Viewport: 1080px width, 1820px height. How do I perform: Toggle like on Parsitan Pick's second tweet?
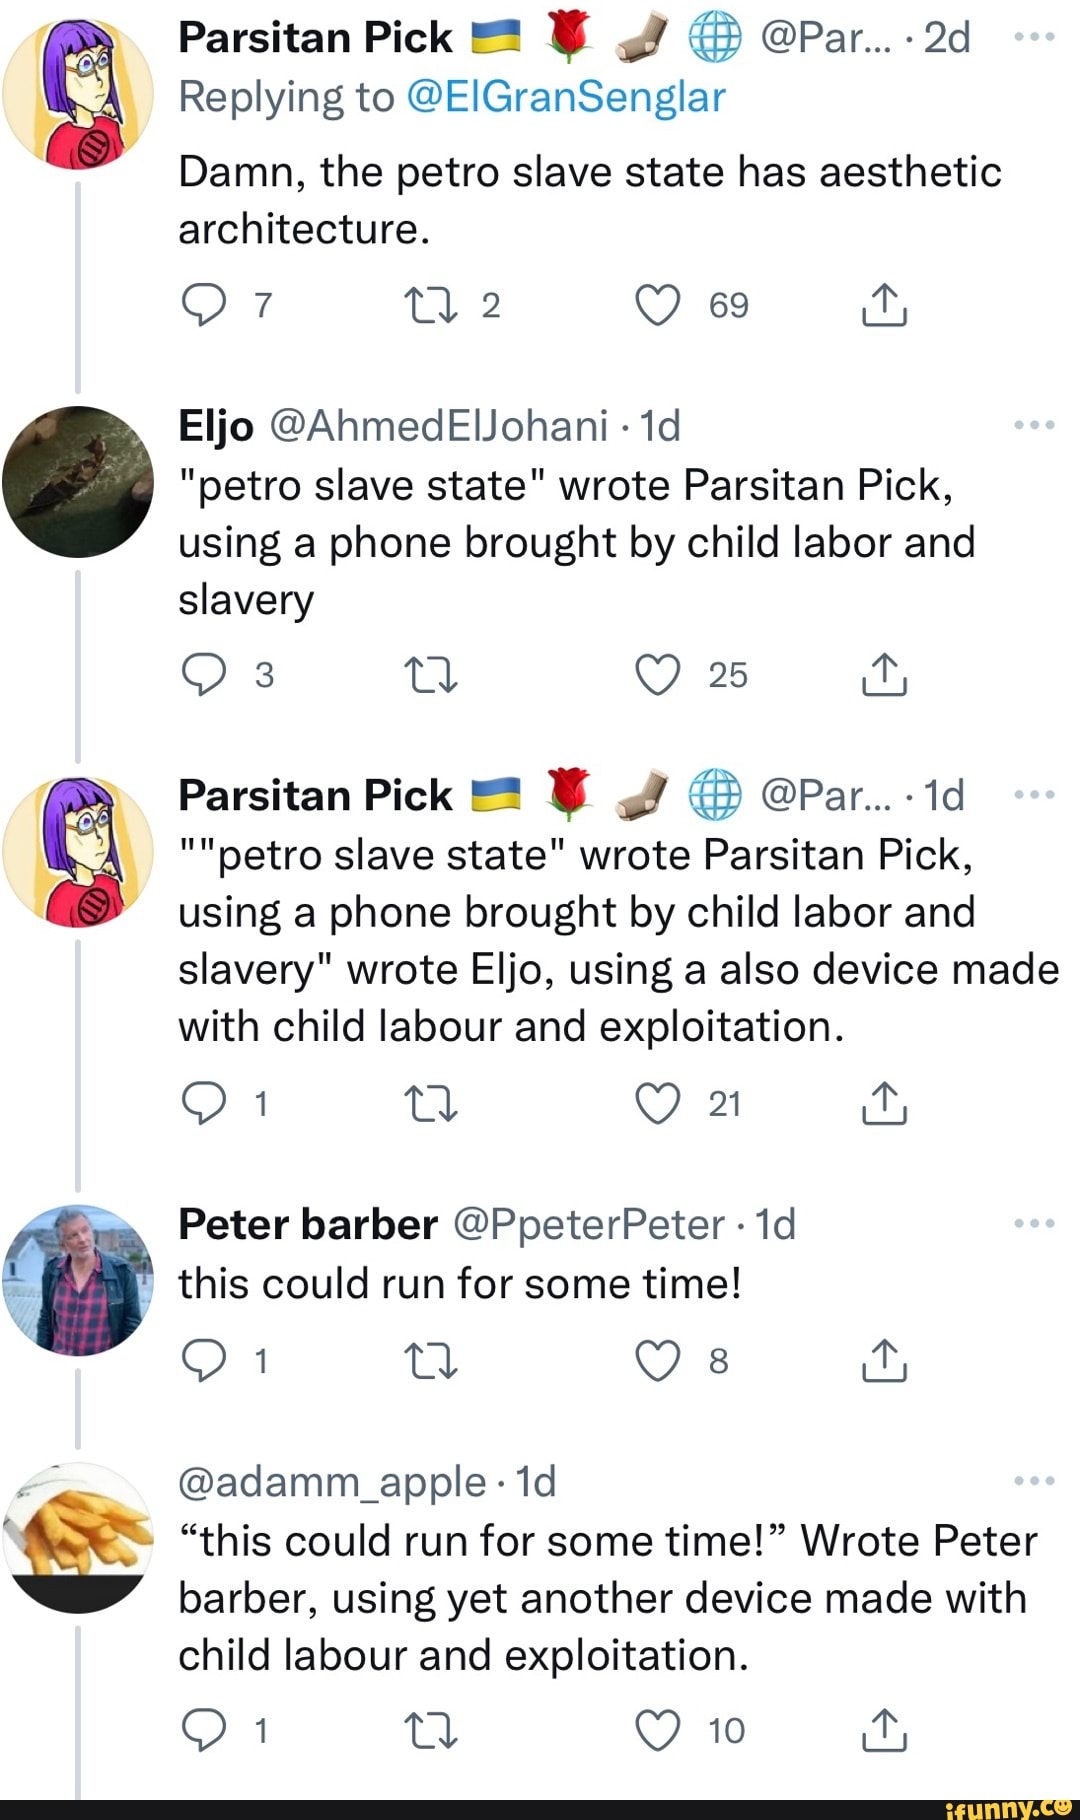[x=658, y=1104]
